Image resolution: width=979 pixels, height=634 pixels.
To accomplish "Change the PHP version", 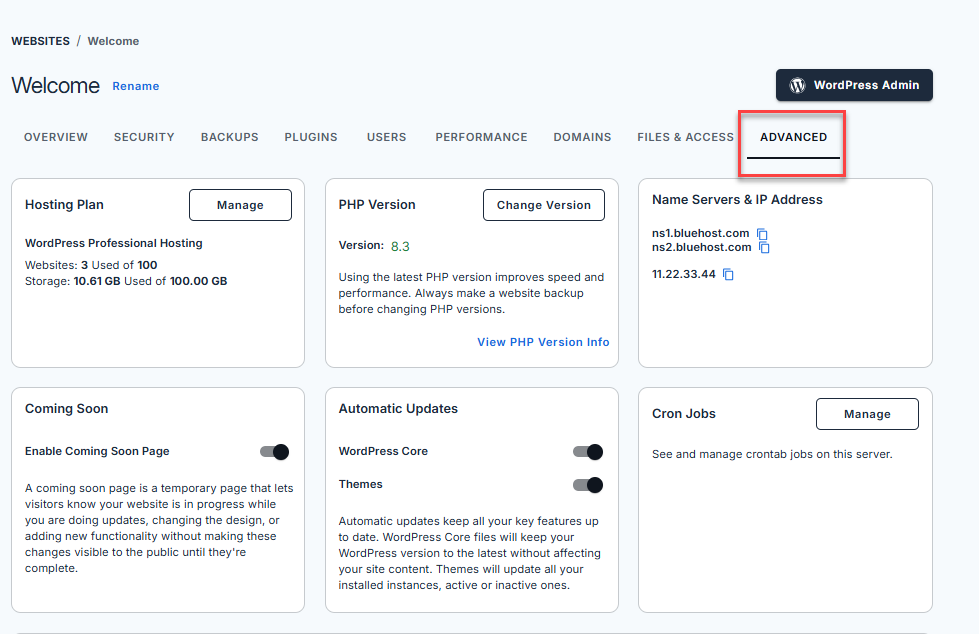I will coord(543,204).
